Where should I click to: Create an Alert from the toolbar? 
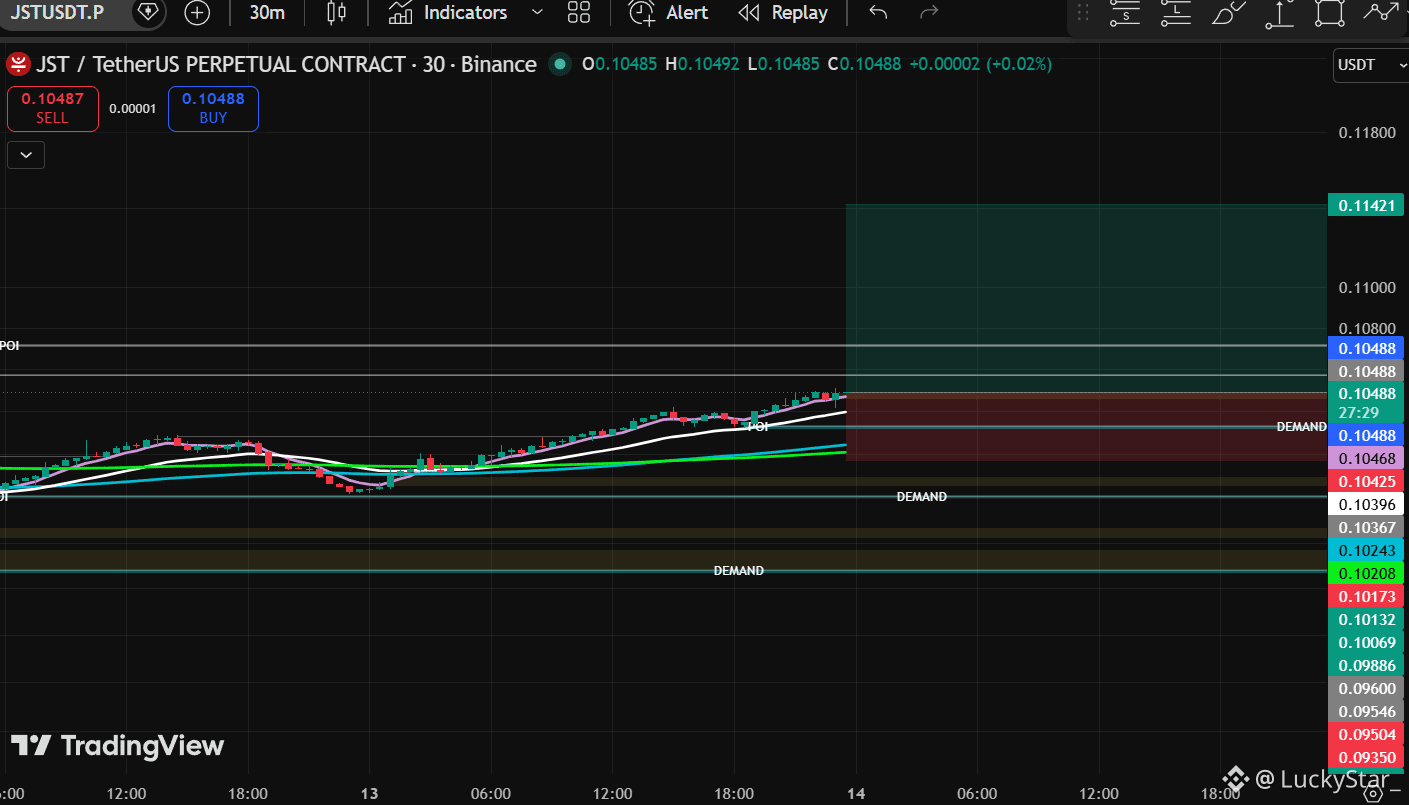tap(668, 13)
